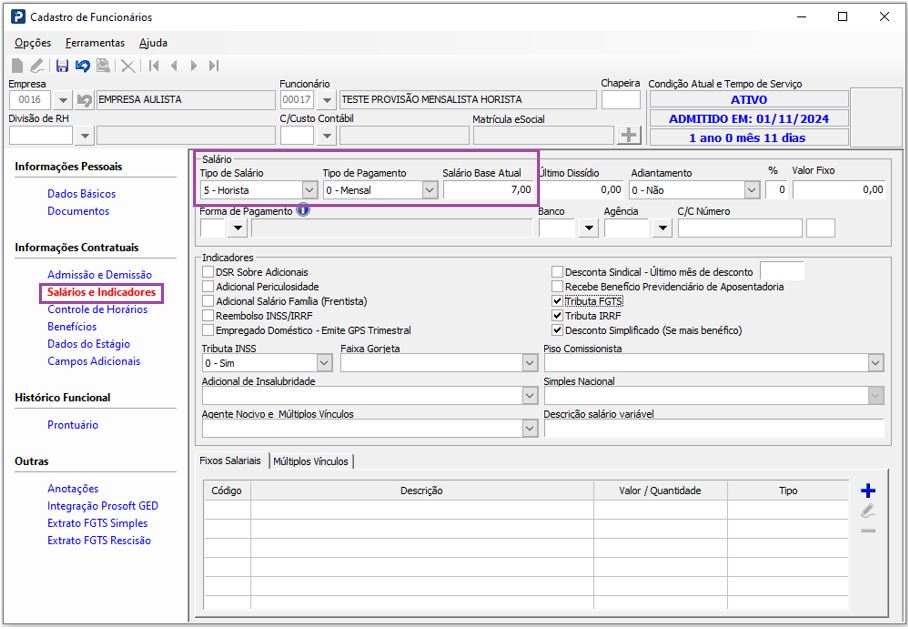Viewport: 908px width, 629px height.
Task: Uncheck the Tributa FGTS checkbox
Action: (558, 301)
